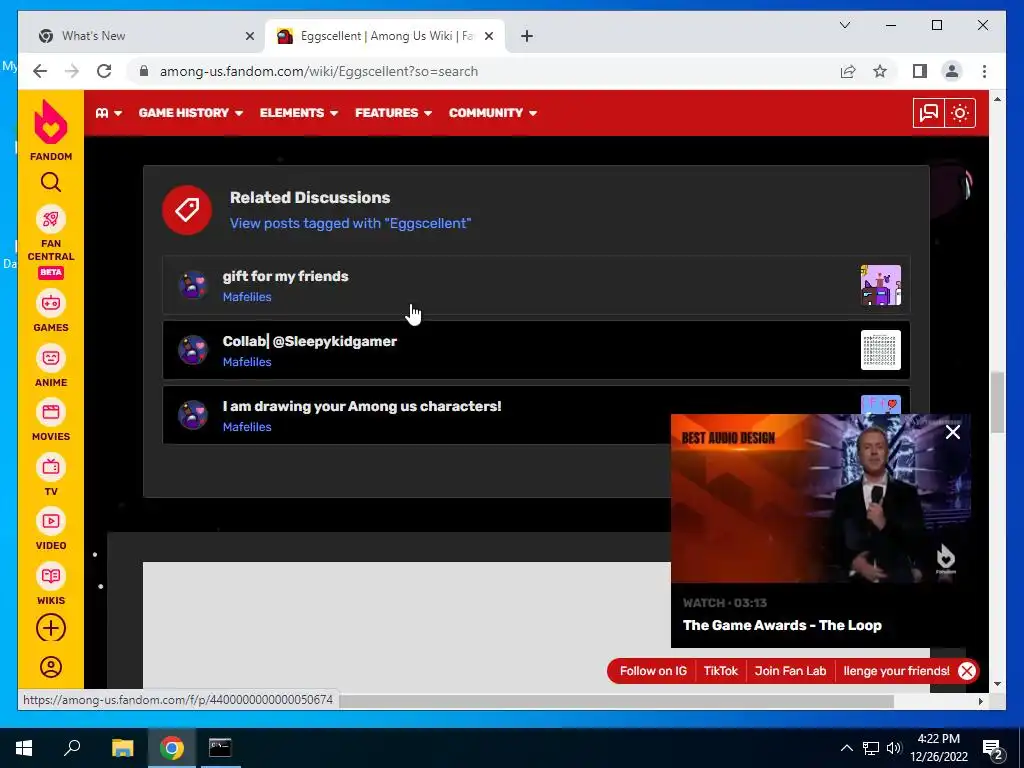The width and height of the screenshot is (1024, 768).
Task: Go to Games in Fandom sidebar
Action: click(50, 312)
